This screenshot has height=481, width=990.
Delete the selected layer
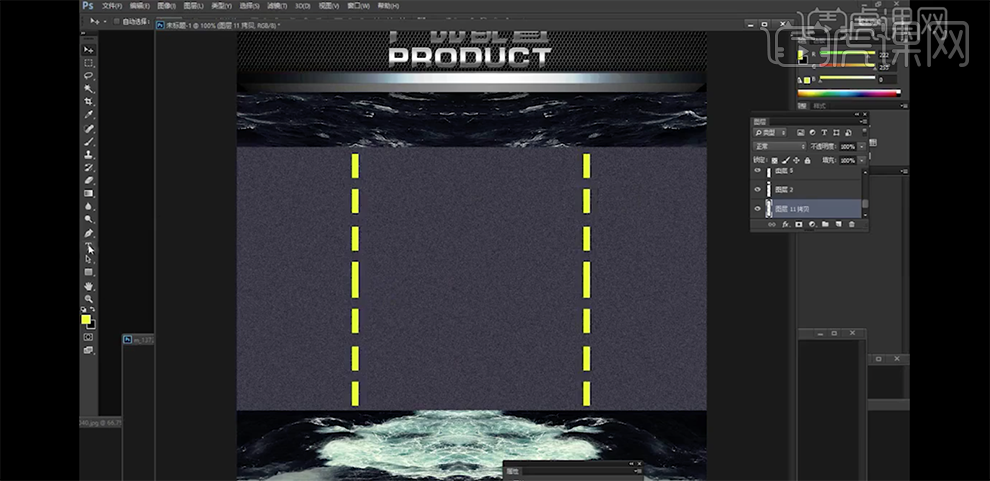tap(852, 224)
